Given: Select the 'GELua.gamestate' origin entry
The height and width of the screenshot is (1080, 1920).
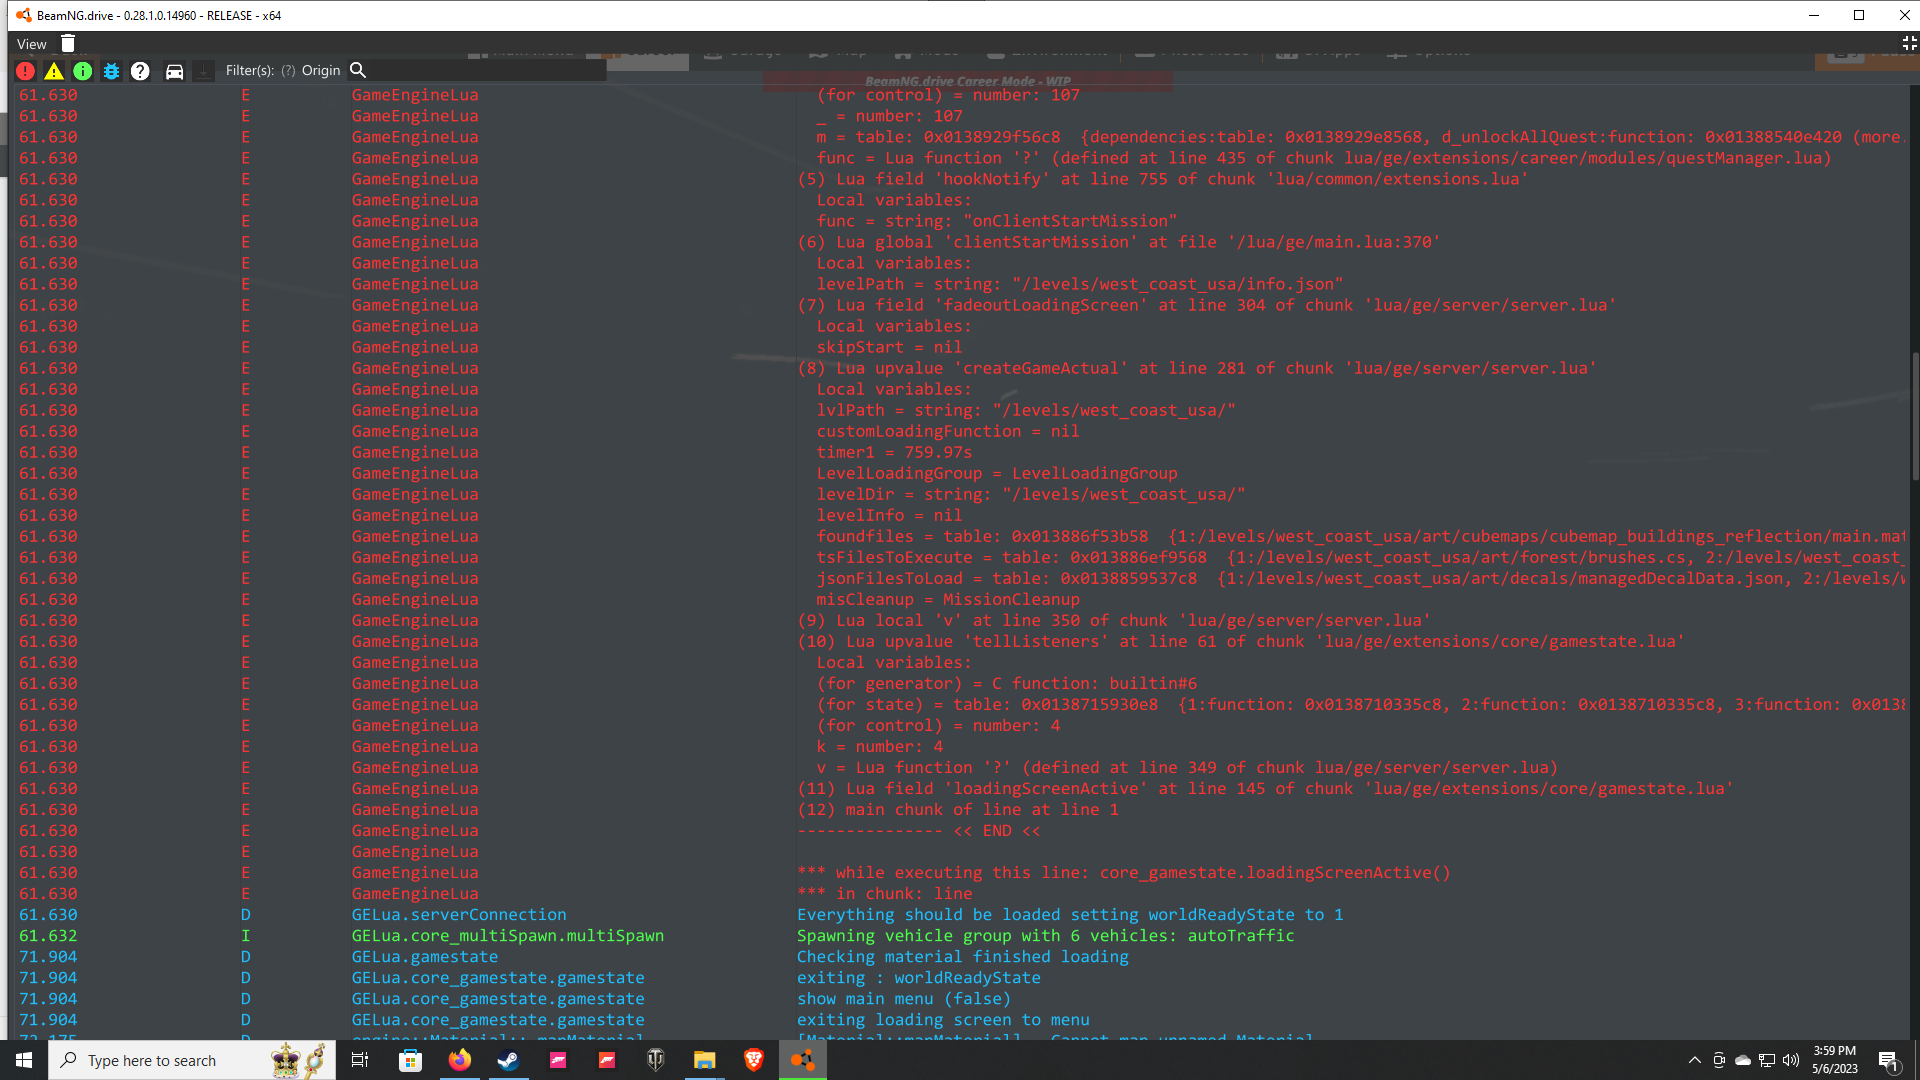Looking at the screenshot, I should [424, 957].
